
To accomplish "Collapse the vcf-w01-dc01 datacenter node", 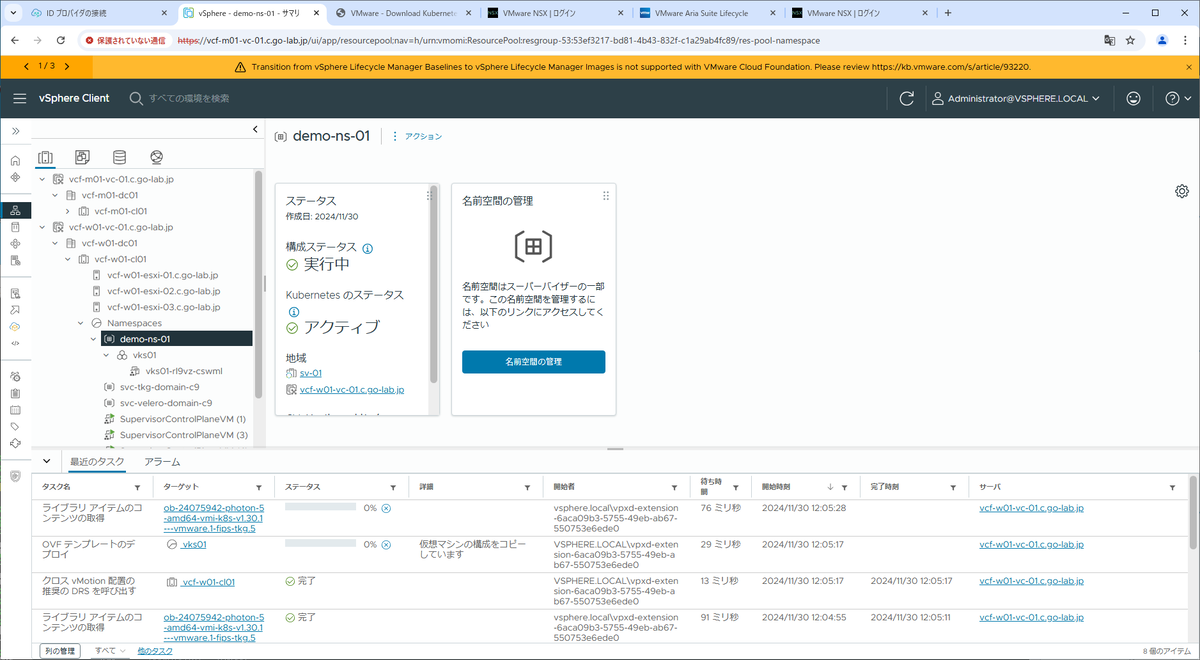I will (x=55, y=243).
